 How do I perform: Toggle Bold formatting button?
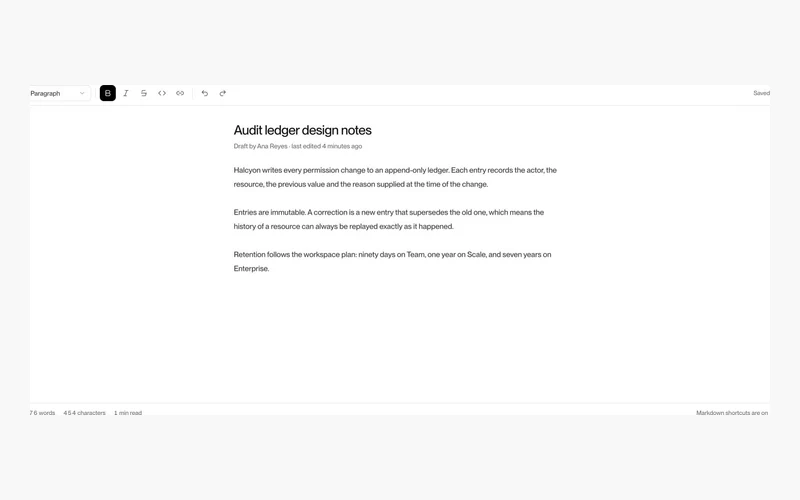108,93
